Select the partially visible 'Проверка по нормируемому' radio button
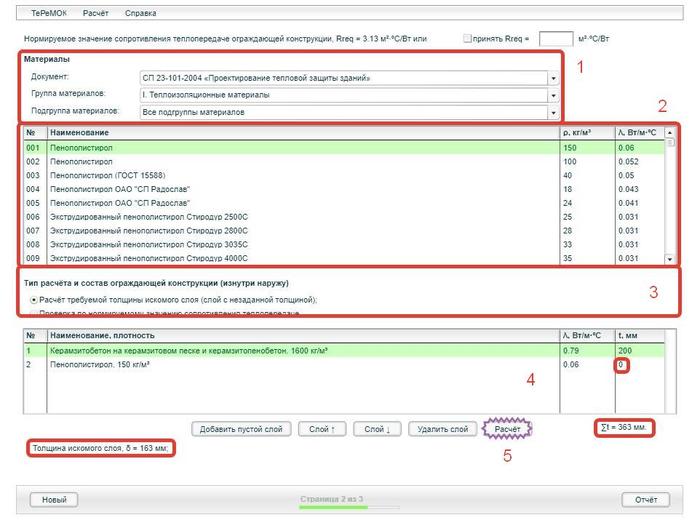Viewport: 700px width, 528px height. 35,314
